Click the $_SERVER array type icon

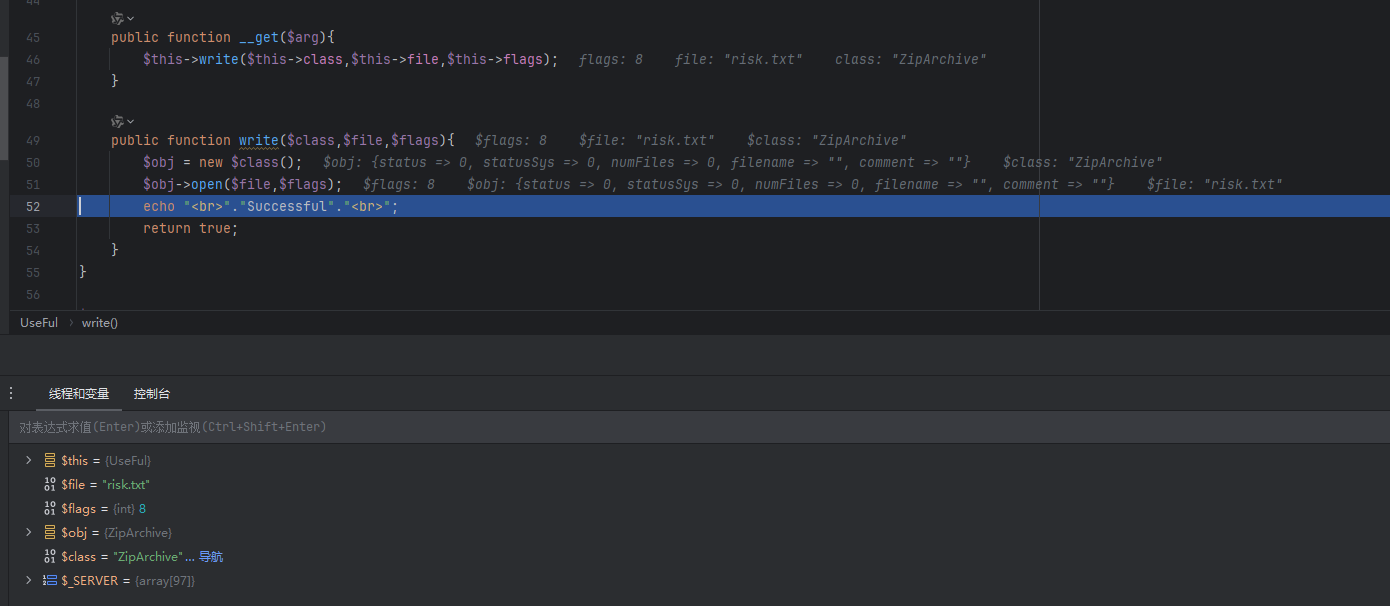[50, 580]
